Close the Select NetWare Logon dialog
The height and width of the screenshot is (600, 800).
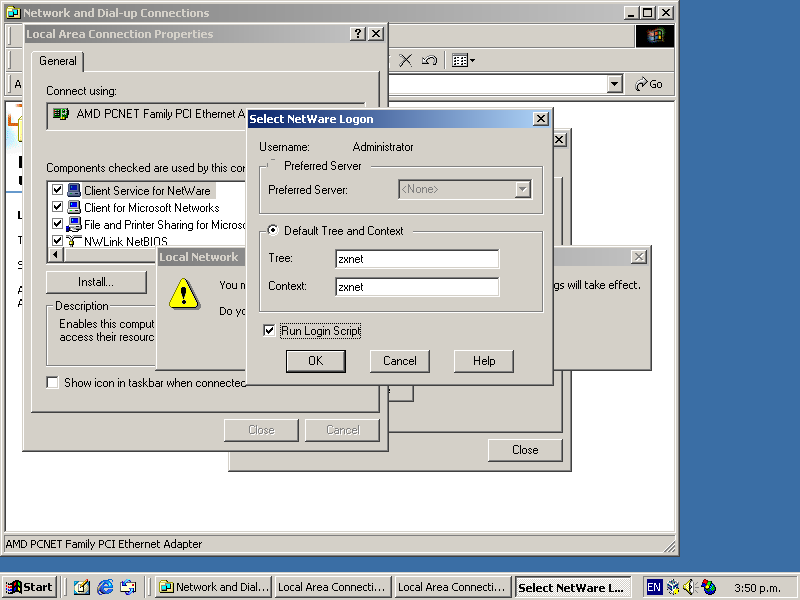(540, 119)
